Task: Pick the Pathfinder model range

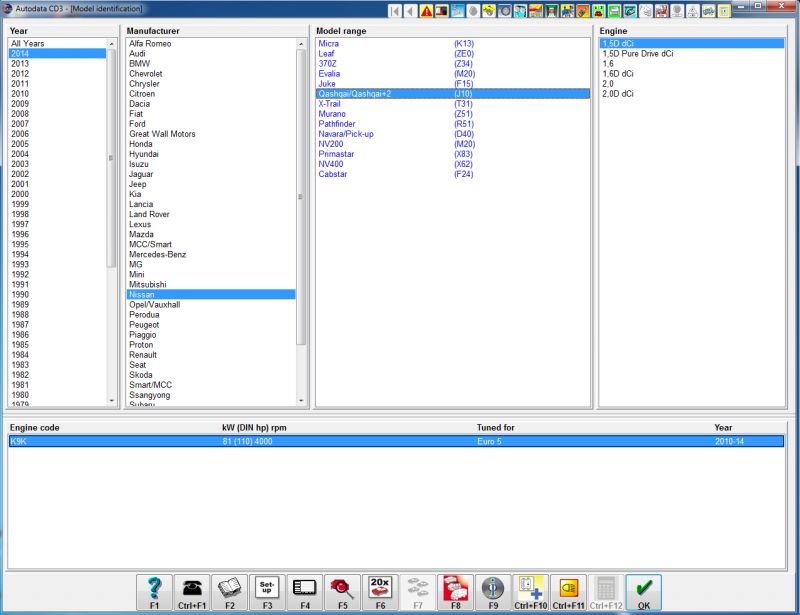Action: (x=453, y=124)
